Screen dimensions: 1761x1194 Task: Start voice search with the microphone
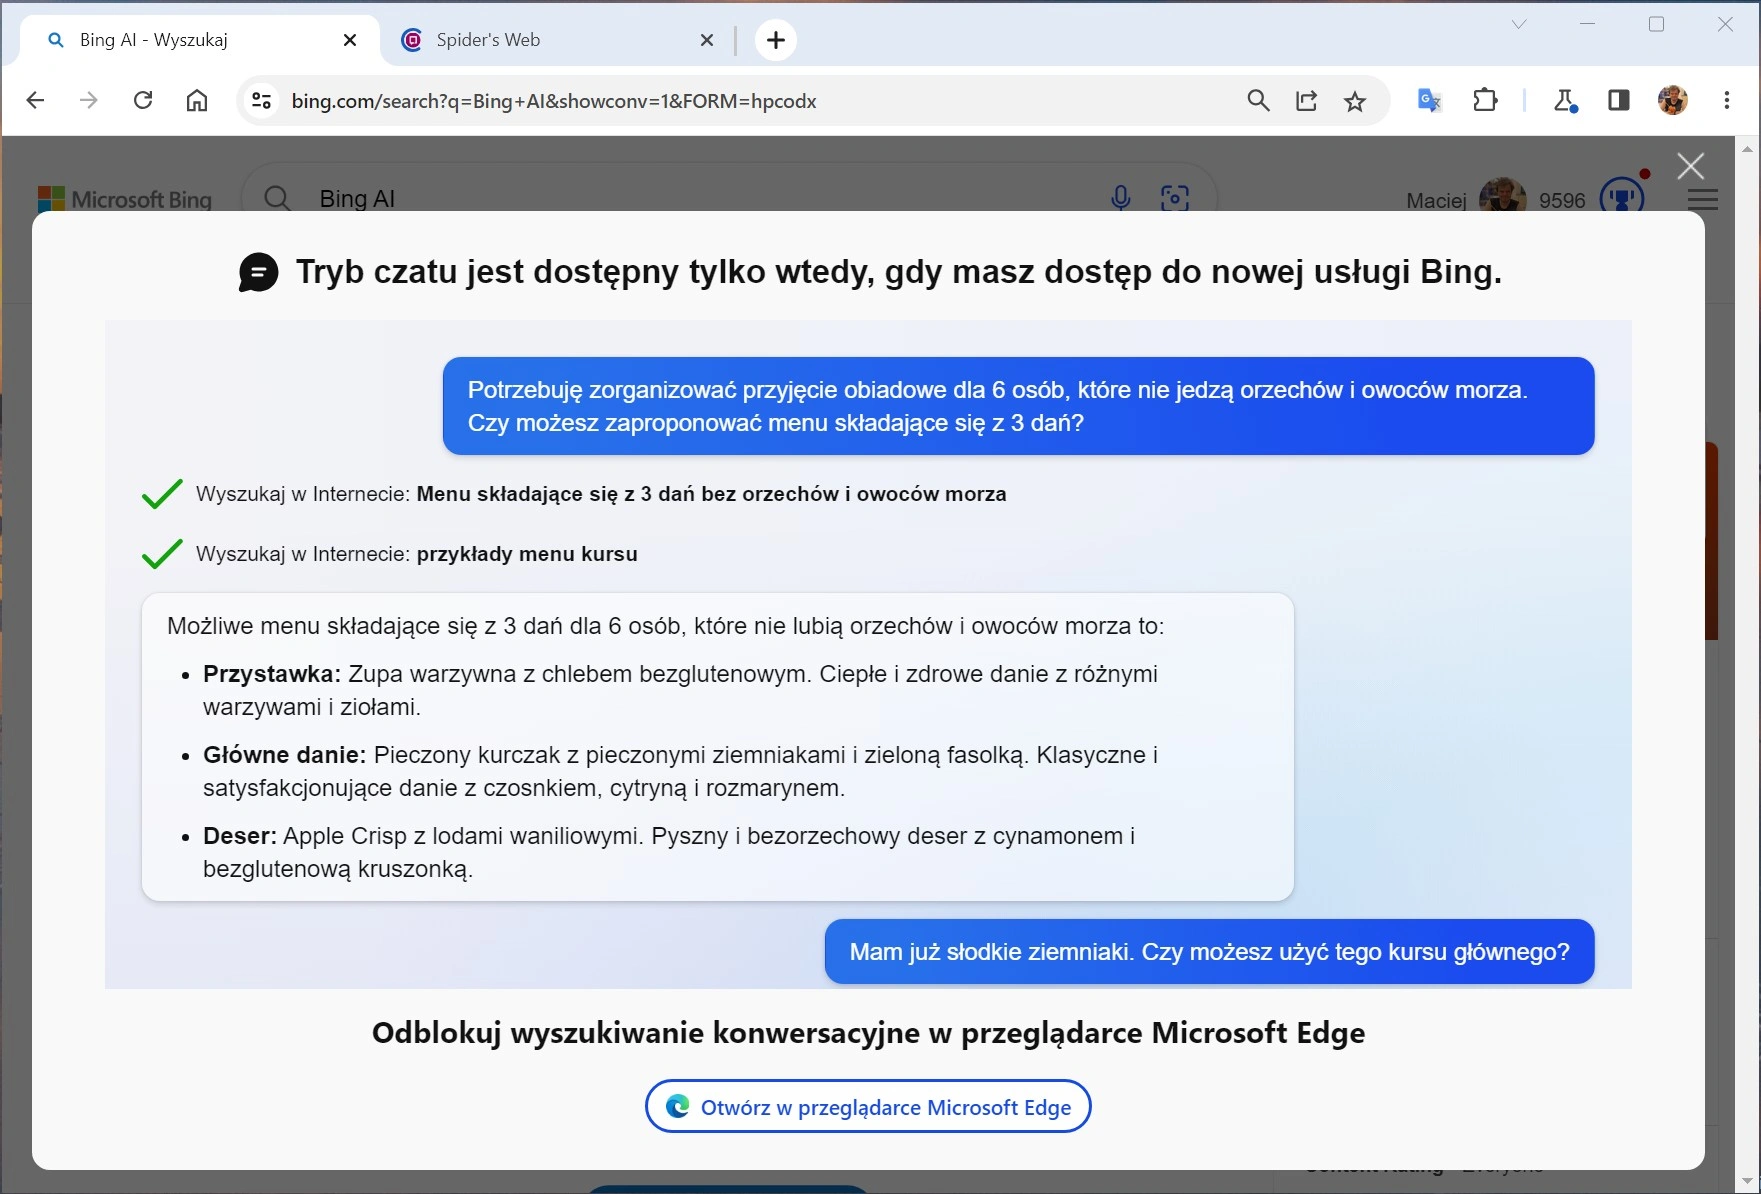point(1121,198)
